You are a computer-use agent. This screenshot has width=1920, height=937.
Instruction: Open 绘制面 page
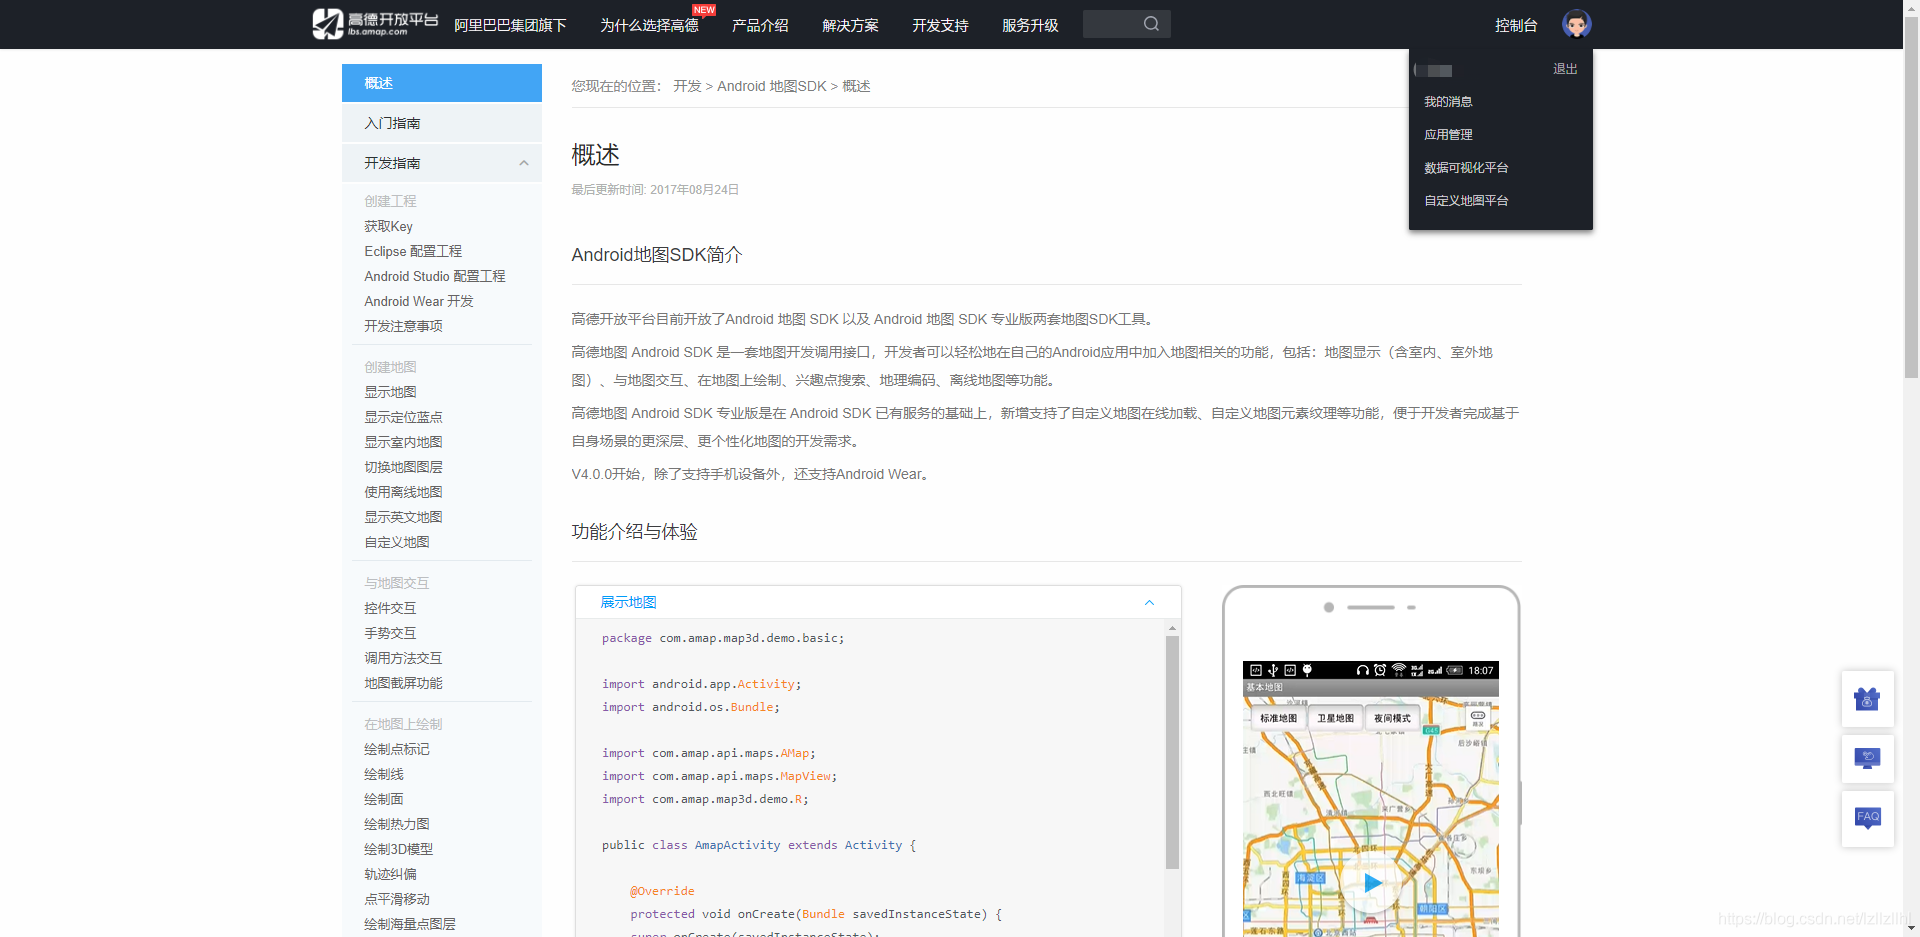click(384, 799)
